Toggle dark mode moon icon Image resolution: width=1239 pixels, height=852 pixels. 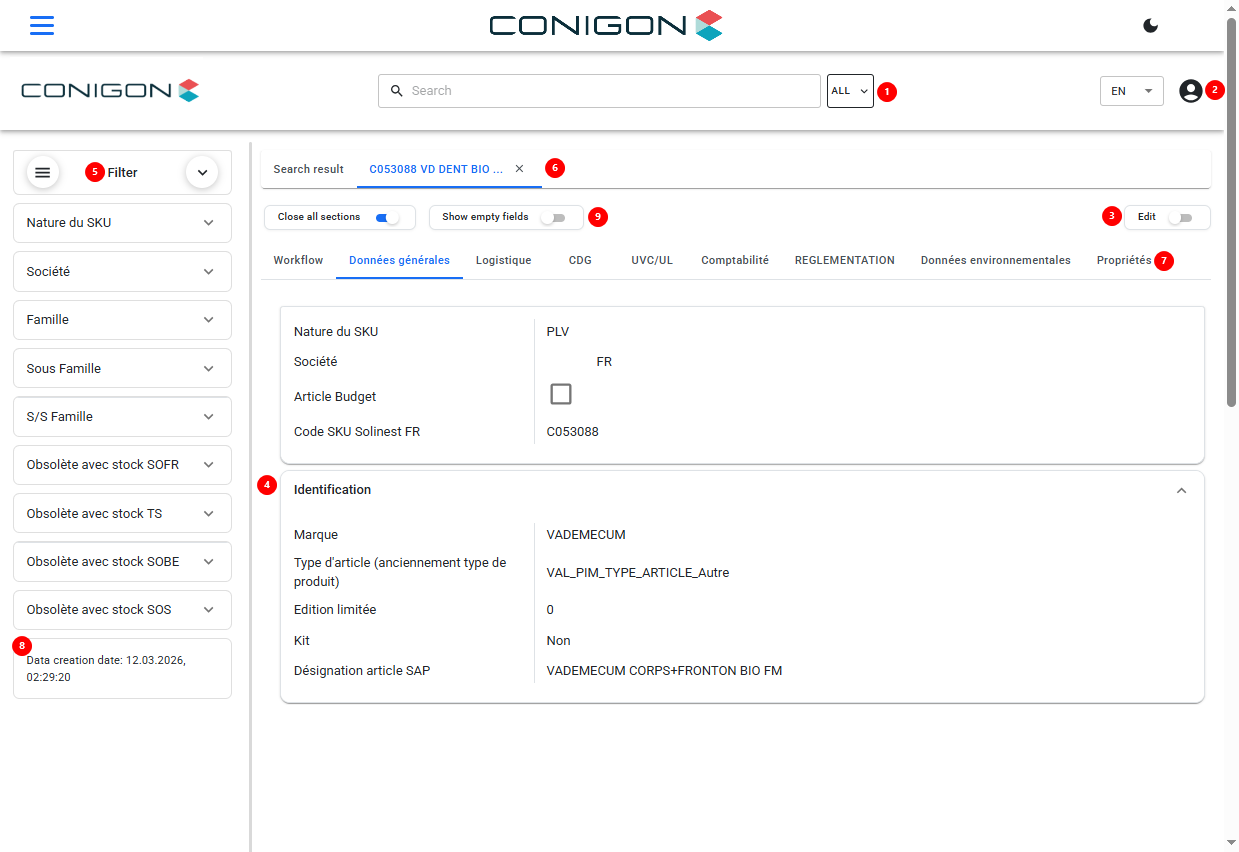(1151, 26)
